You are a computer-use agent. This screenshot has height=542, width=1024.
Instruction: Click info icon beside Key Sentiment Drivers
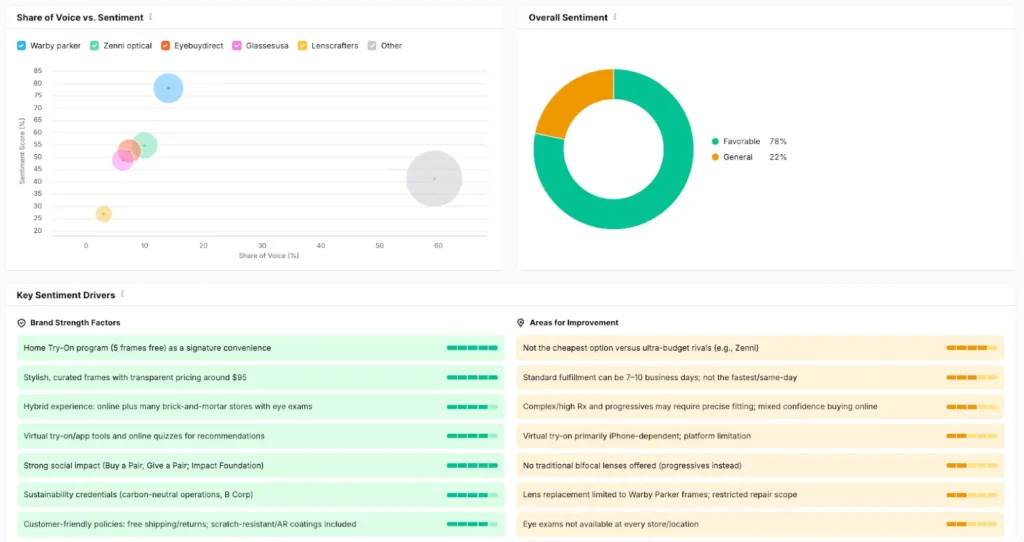122,295
